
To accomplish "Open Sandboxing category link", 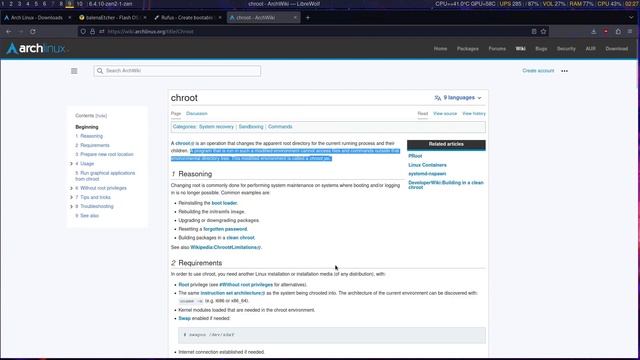I will (x=251, y=127).
